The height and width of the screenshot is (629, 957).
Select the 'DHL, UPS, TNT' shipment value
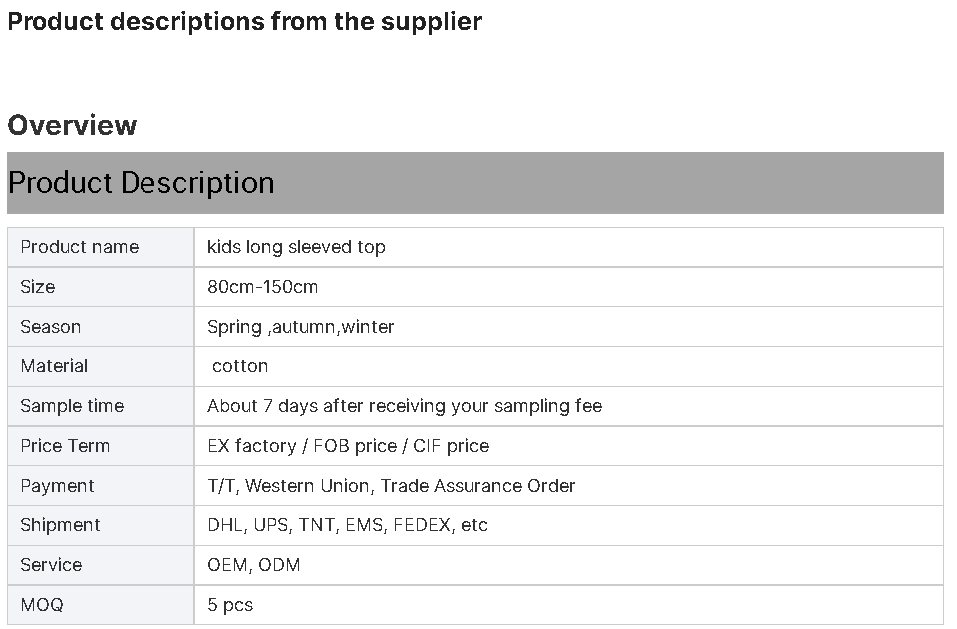[x=347, y=525]
